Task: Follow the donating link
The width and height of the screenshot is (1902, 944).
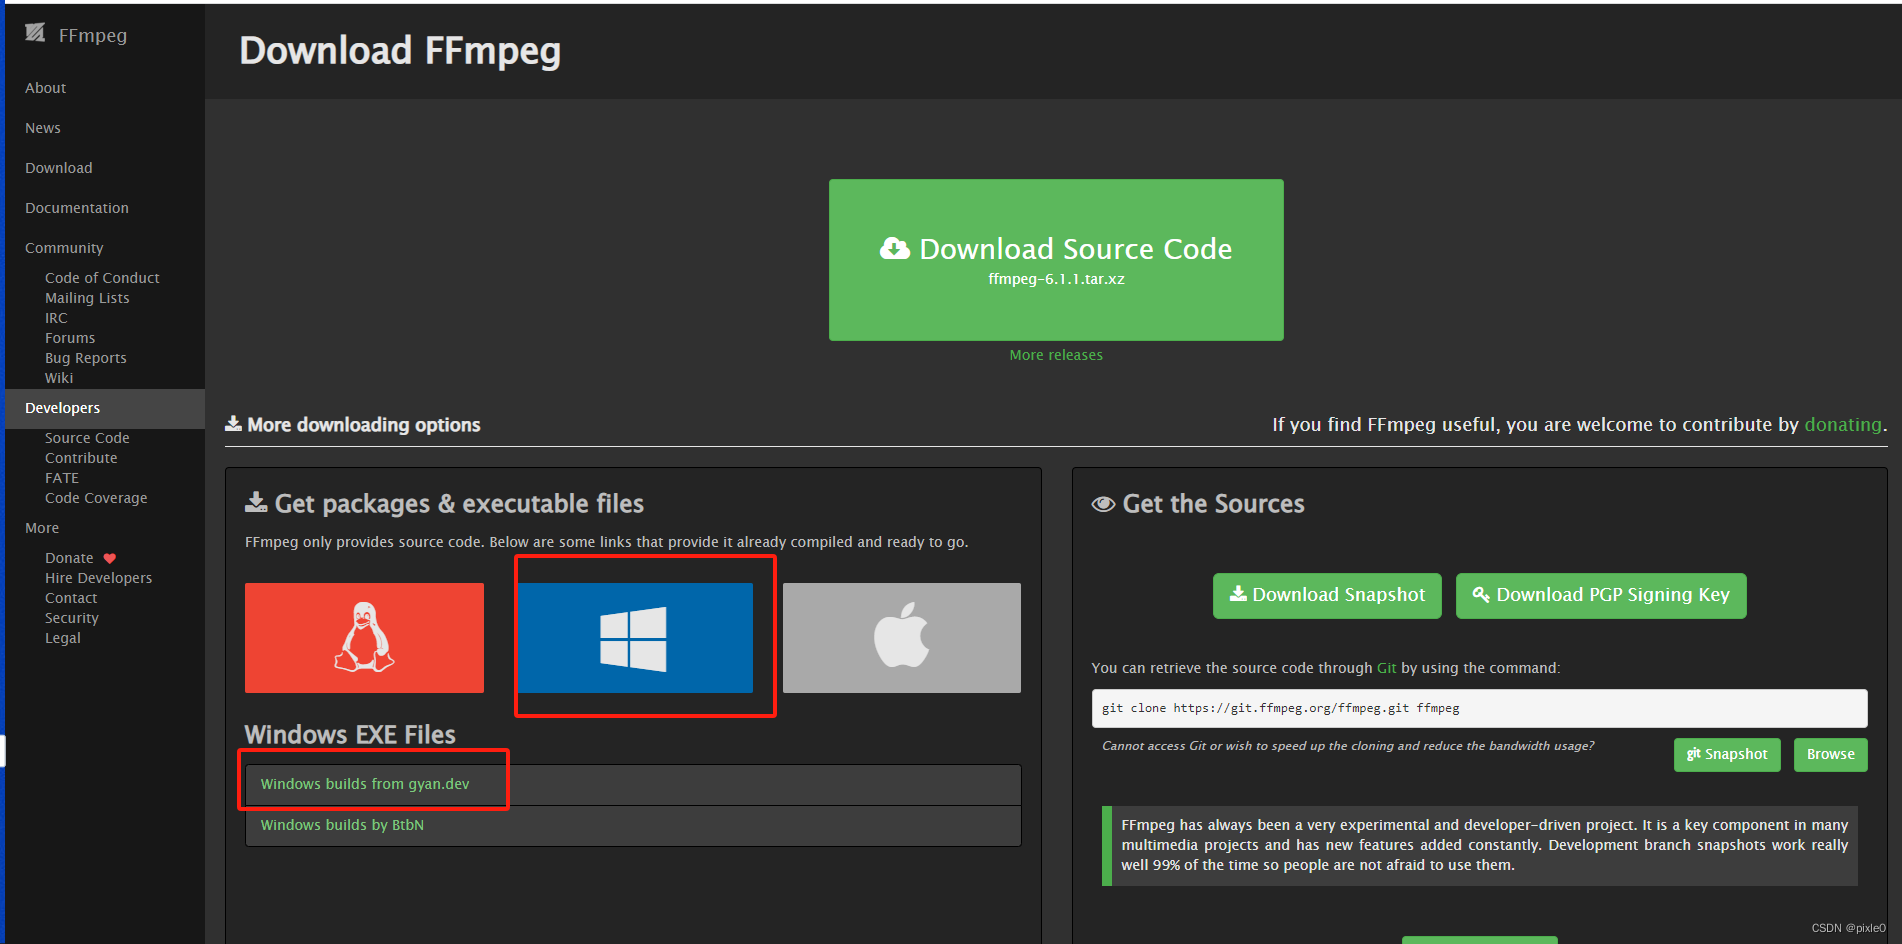Action: [x=1842, y=425]
